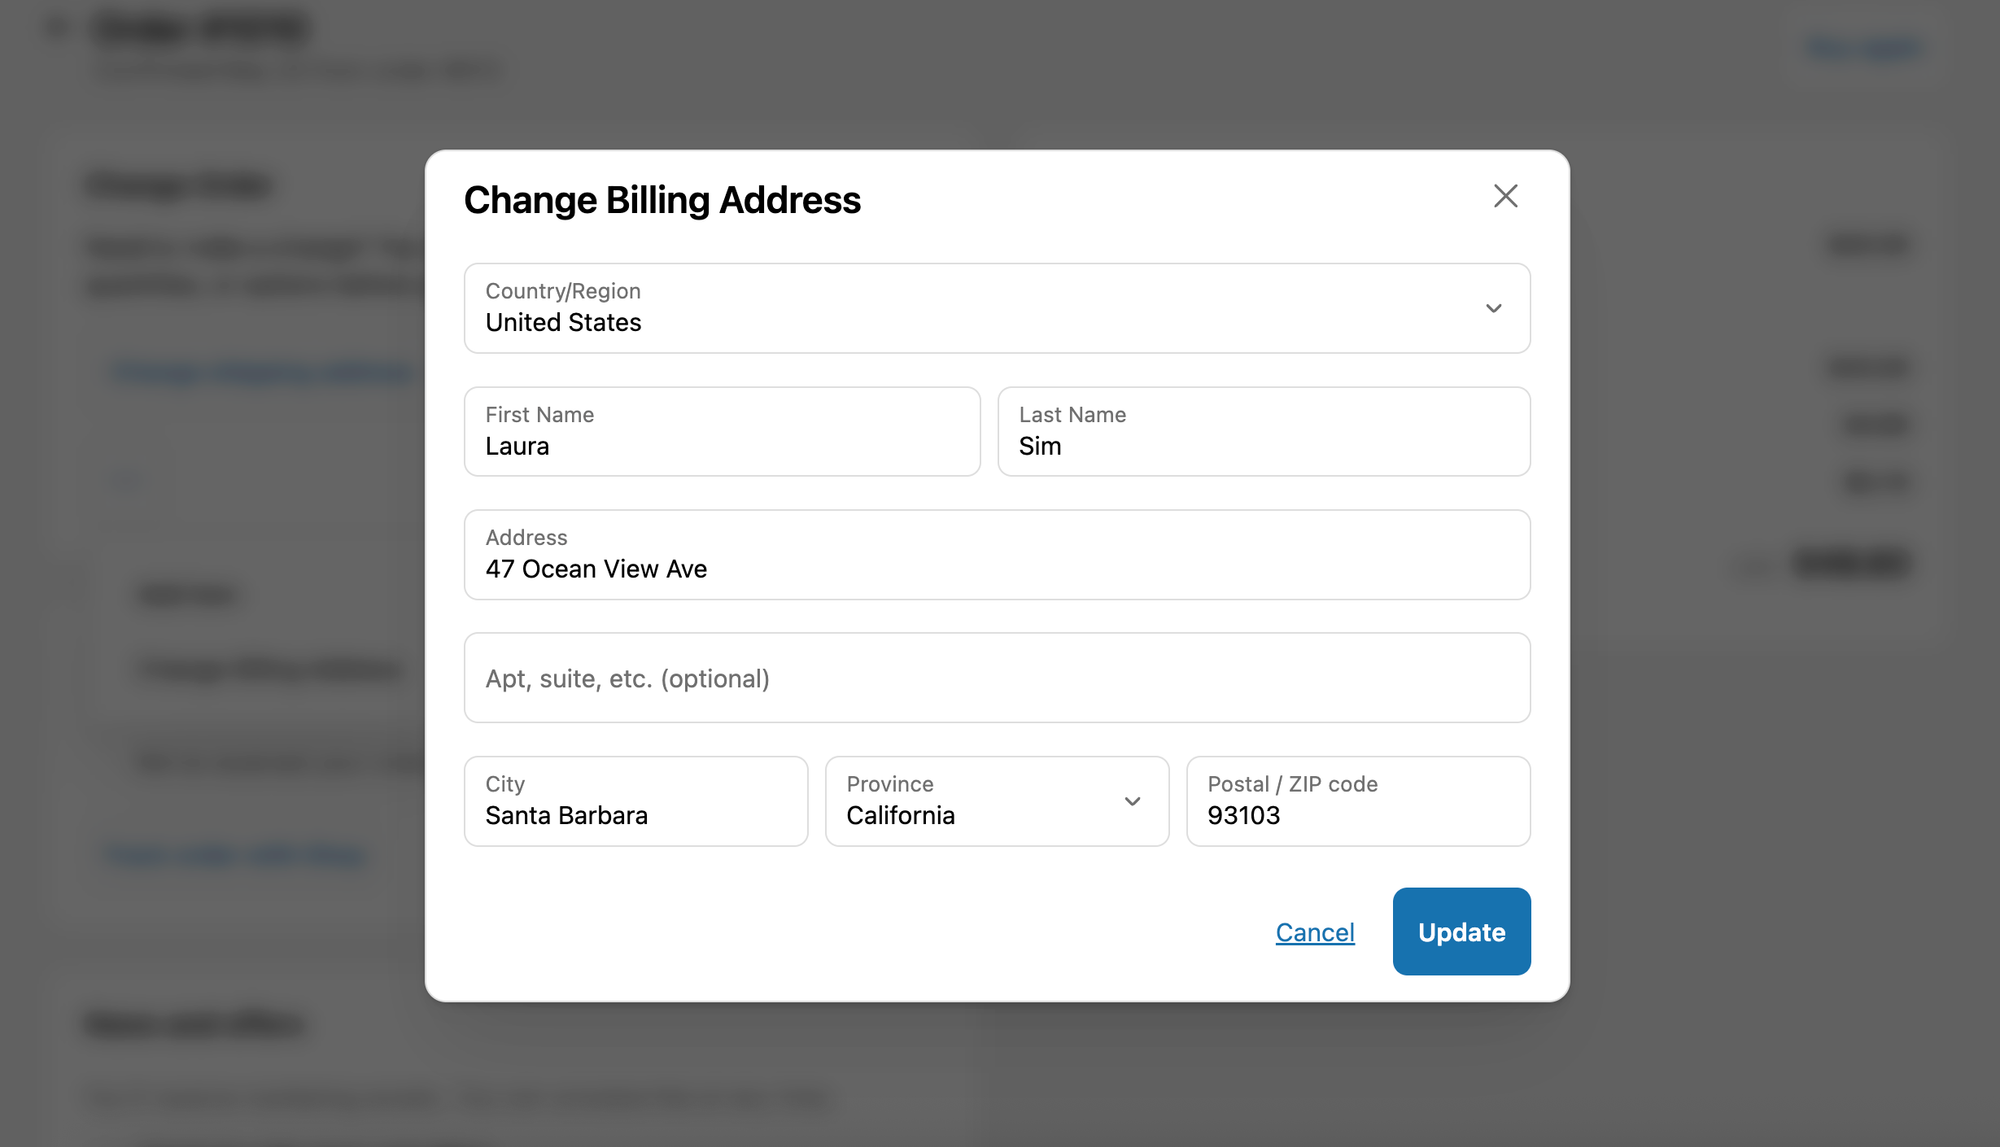Close the Change Billing Address dialog

pyautogui.click(x=1505, y=196)
